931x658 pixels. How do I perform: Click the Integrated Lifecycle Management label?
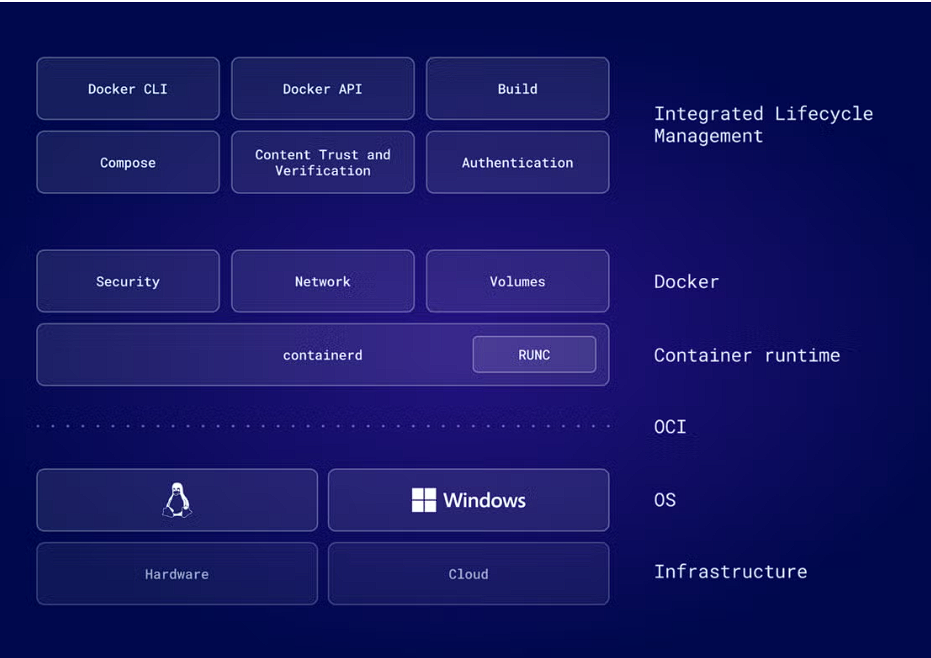point(762,125)
